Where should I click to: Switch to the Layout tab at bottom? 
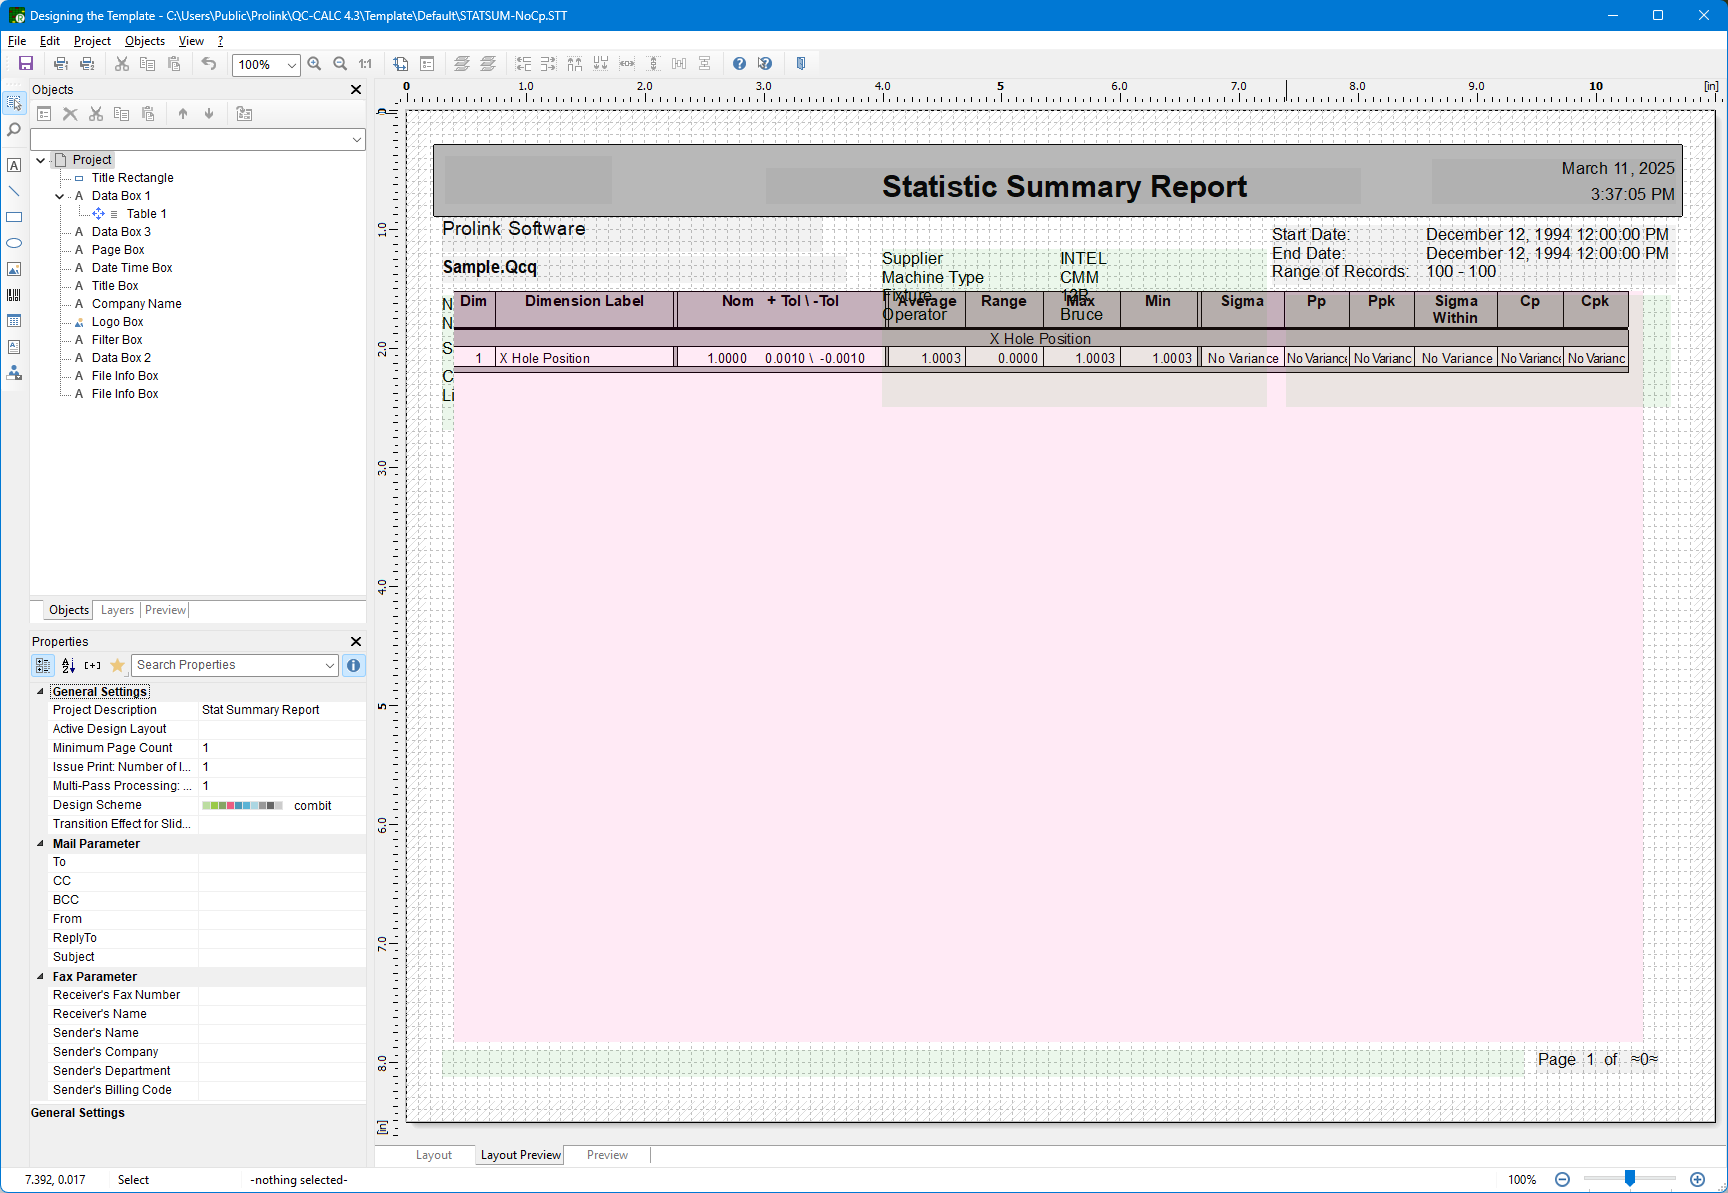(434, 1155)
